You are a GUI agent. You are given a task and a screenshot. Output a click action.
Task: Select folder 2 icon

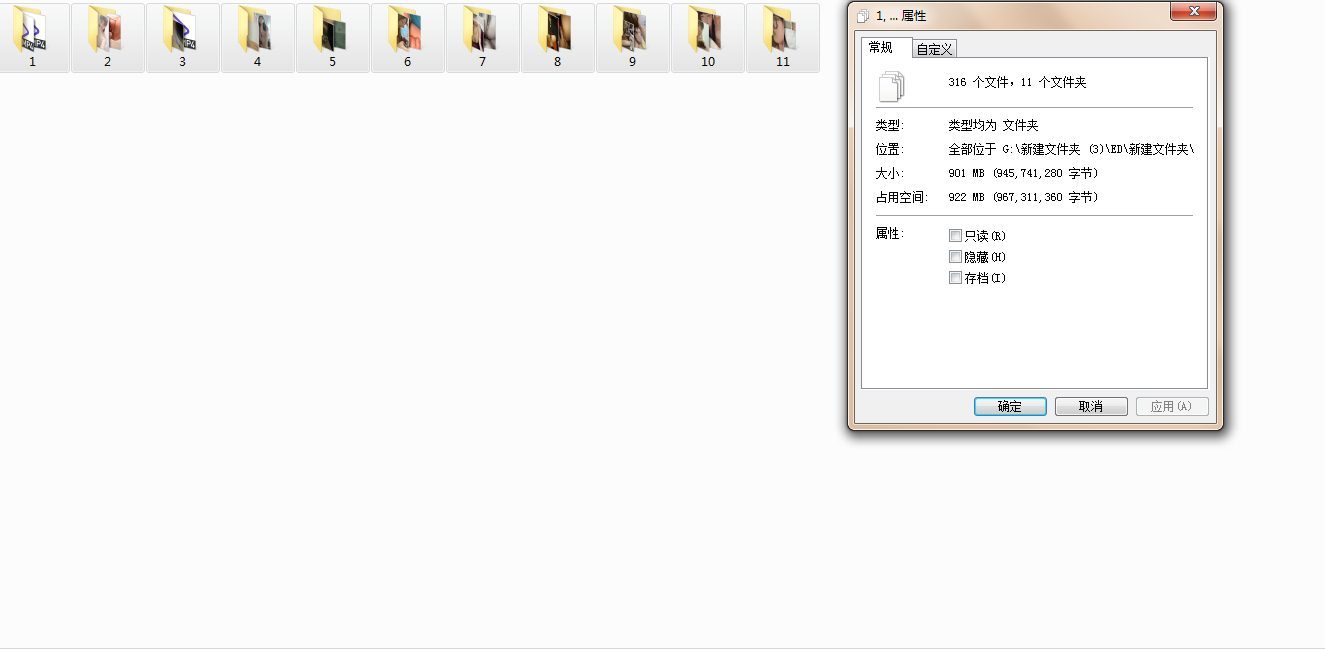pos(107,32)
